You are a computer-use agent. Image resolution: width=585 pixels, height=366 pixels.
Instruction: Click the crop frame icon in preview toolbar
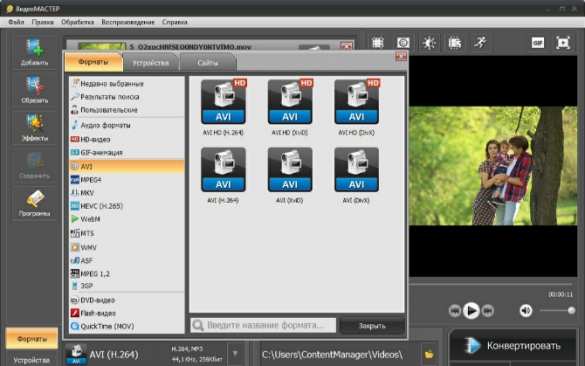tap(378, 43)
